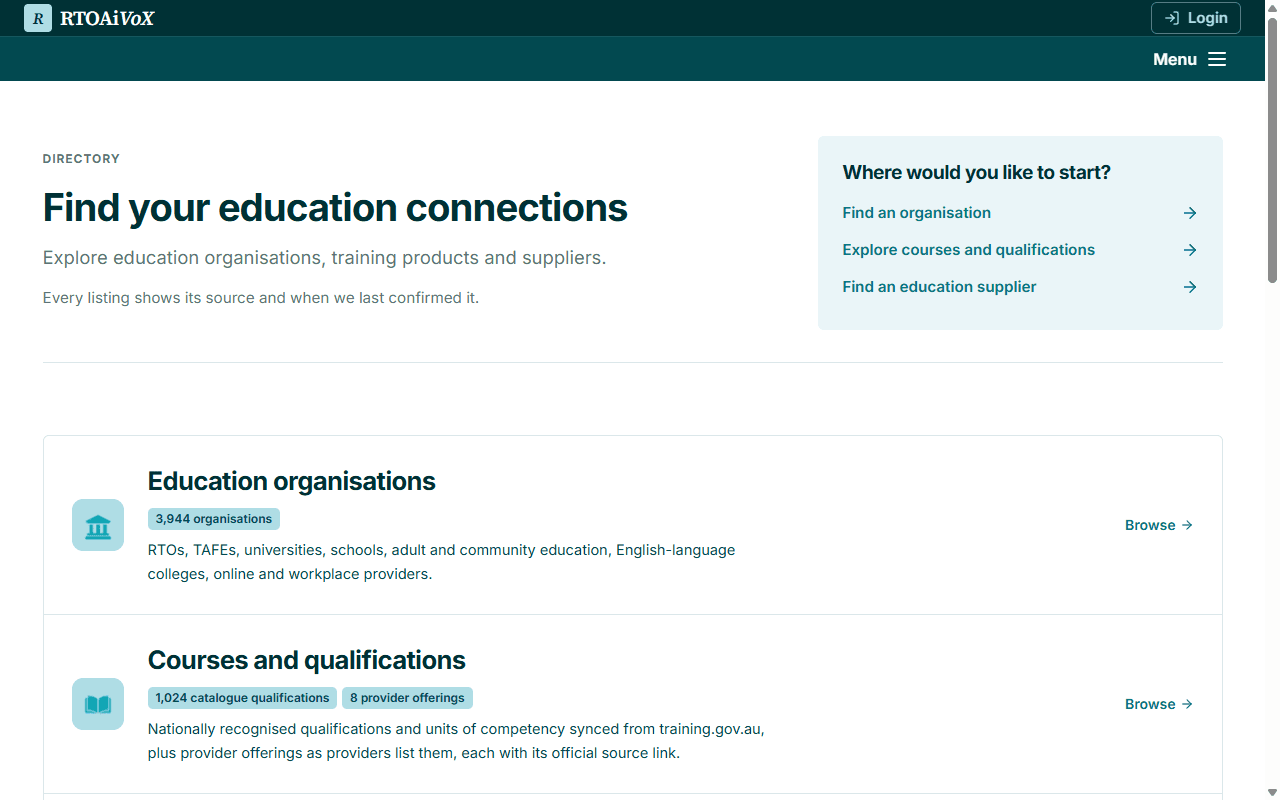Click the Every listing shows its source text
The image size is (1280, 800).
261,298
